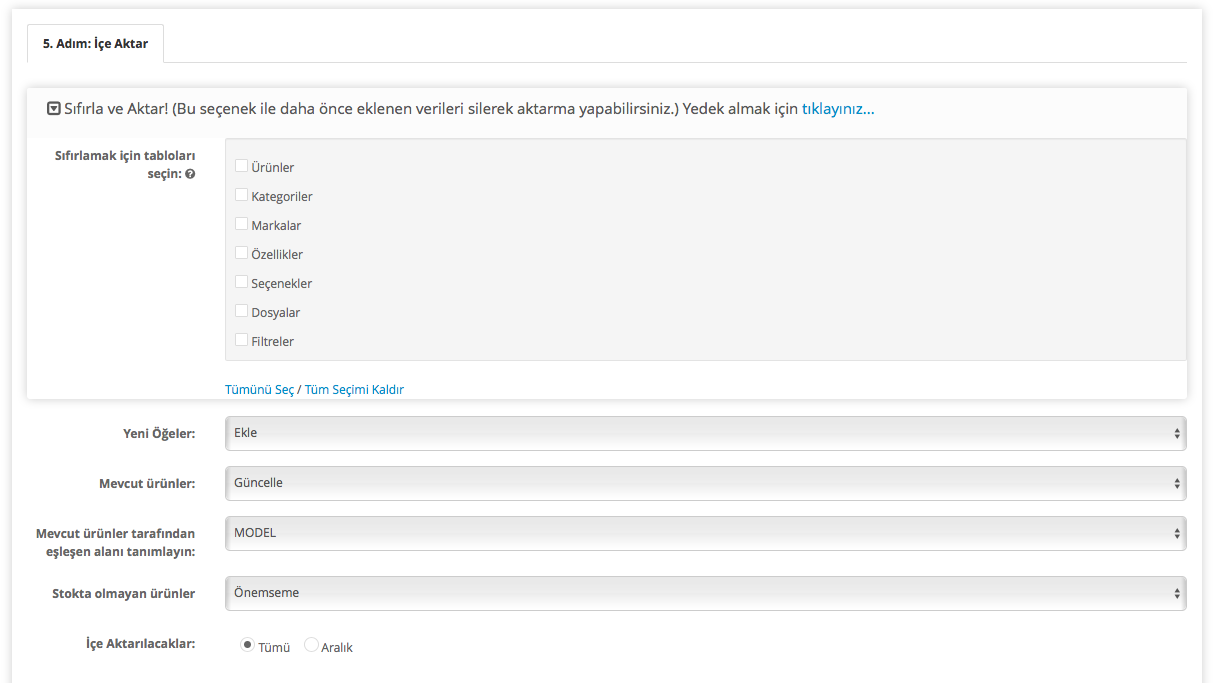Click the tıklayınız backup link
Image resolution: width=1214 pixels, height=683 pixels.
837,109
